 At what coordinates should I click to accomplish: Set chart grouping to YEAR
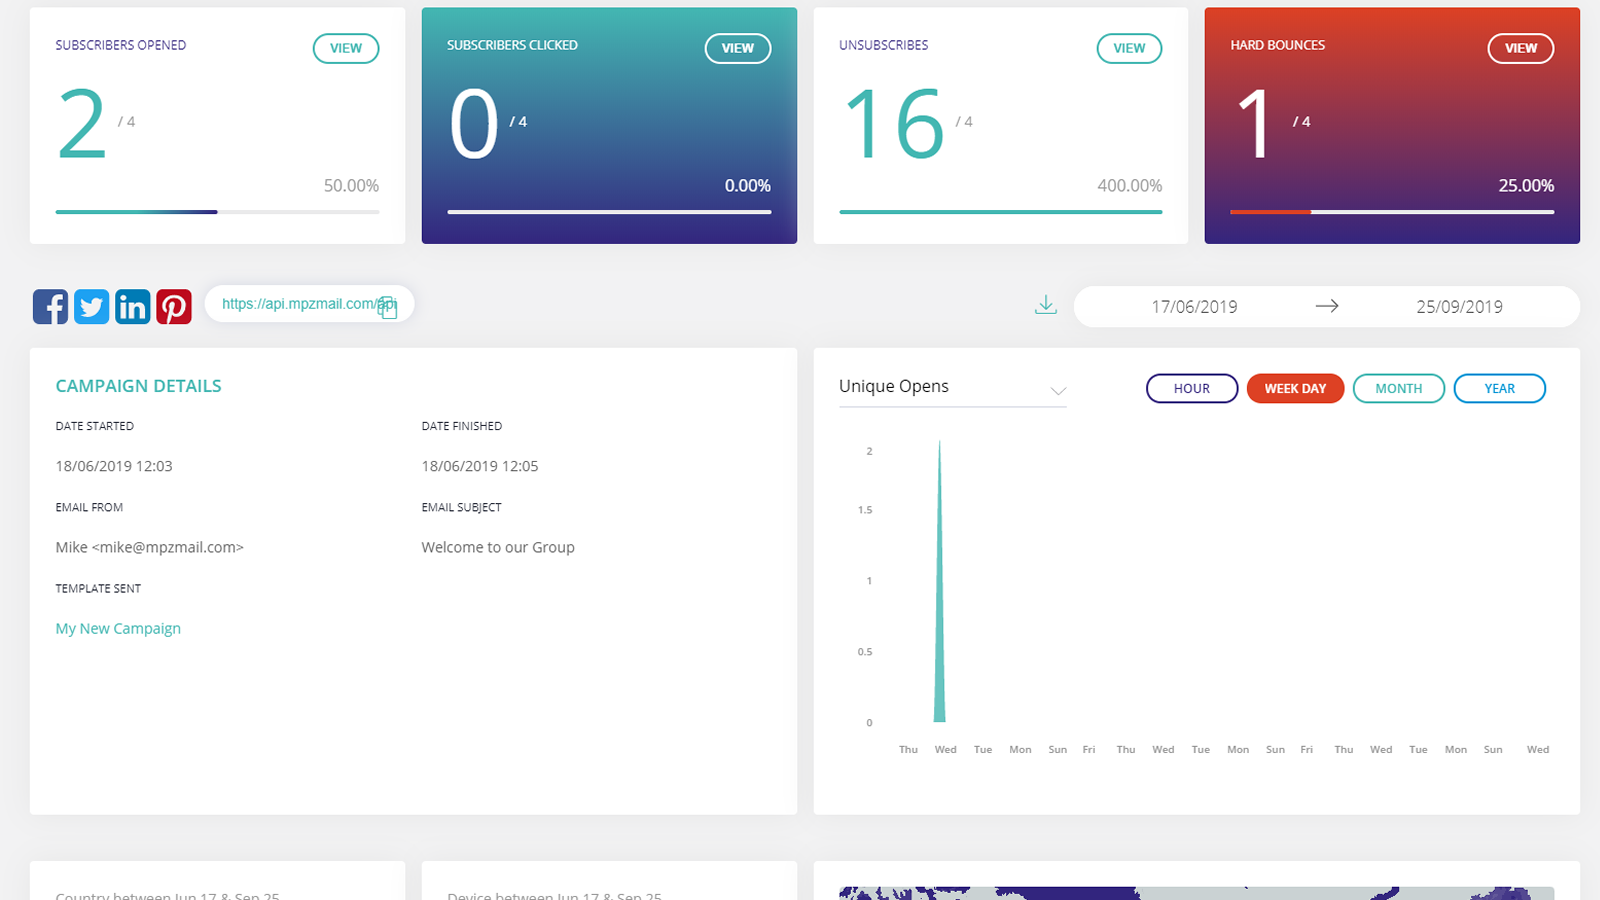[1499, 388]
